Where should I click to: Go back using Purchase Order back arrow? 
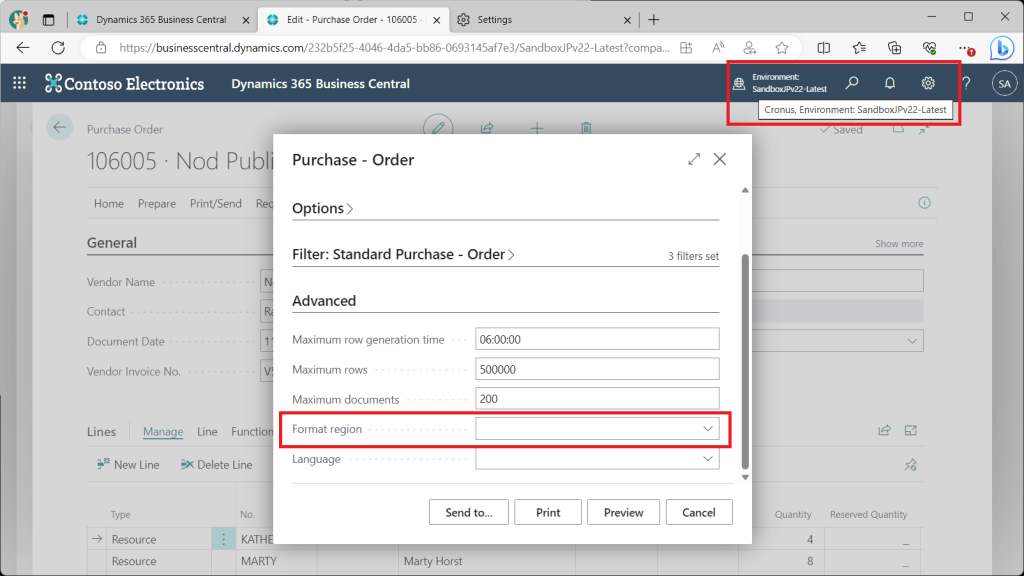[x=59, y=127]
